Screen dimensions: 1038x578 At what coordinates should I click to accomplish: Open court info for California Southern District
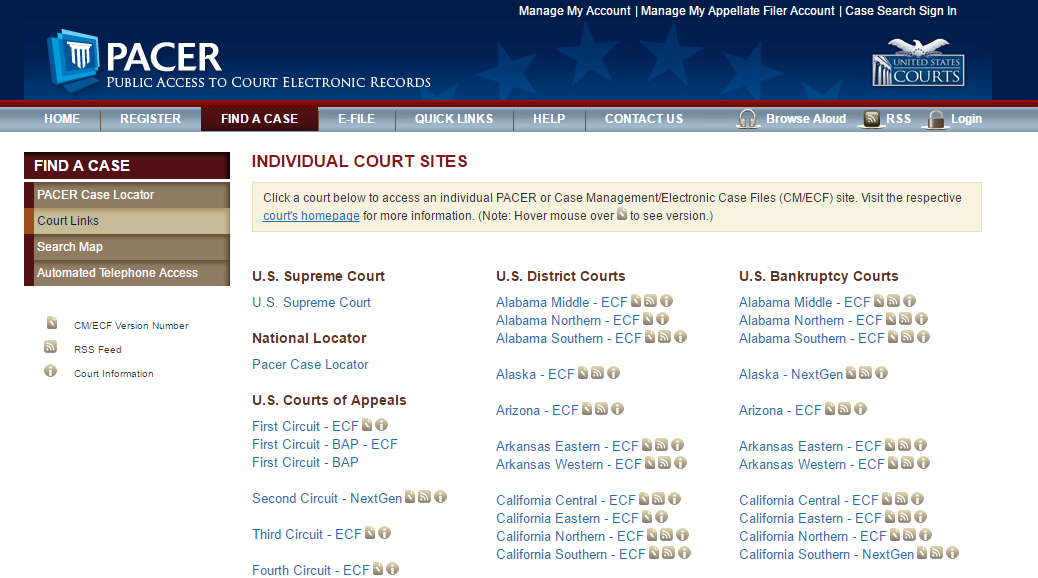click(x=684, y=552)
